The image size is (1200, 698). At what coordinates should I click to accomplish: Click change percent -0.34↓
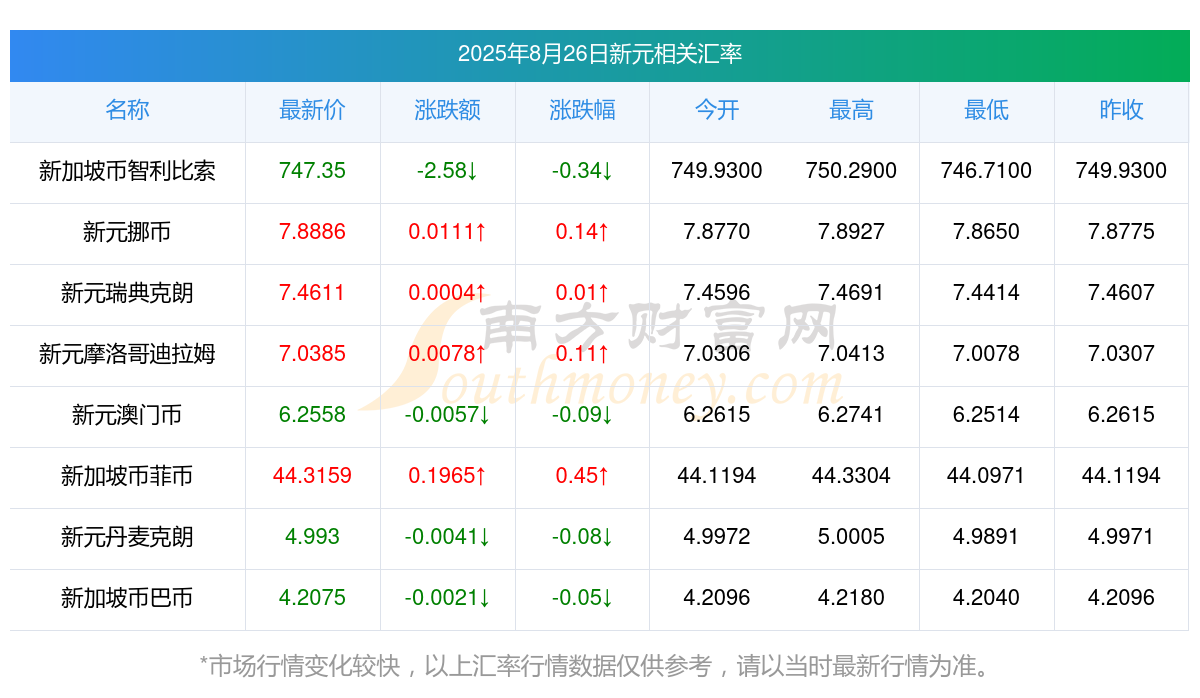(x=582, y=171)
